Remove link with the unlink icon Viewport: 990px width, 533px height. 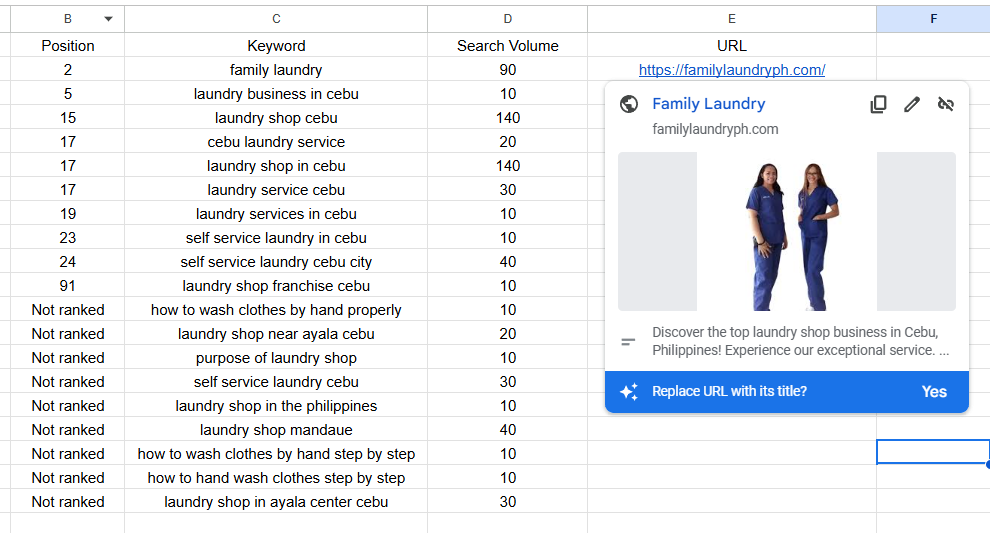click(x=945, y=104)
